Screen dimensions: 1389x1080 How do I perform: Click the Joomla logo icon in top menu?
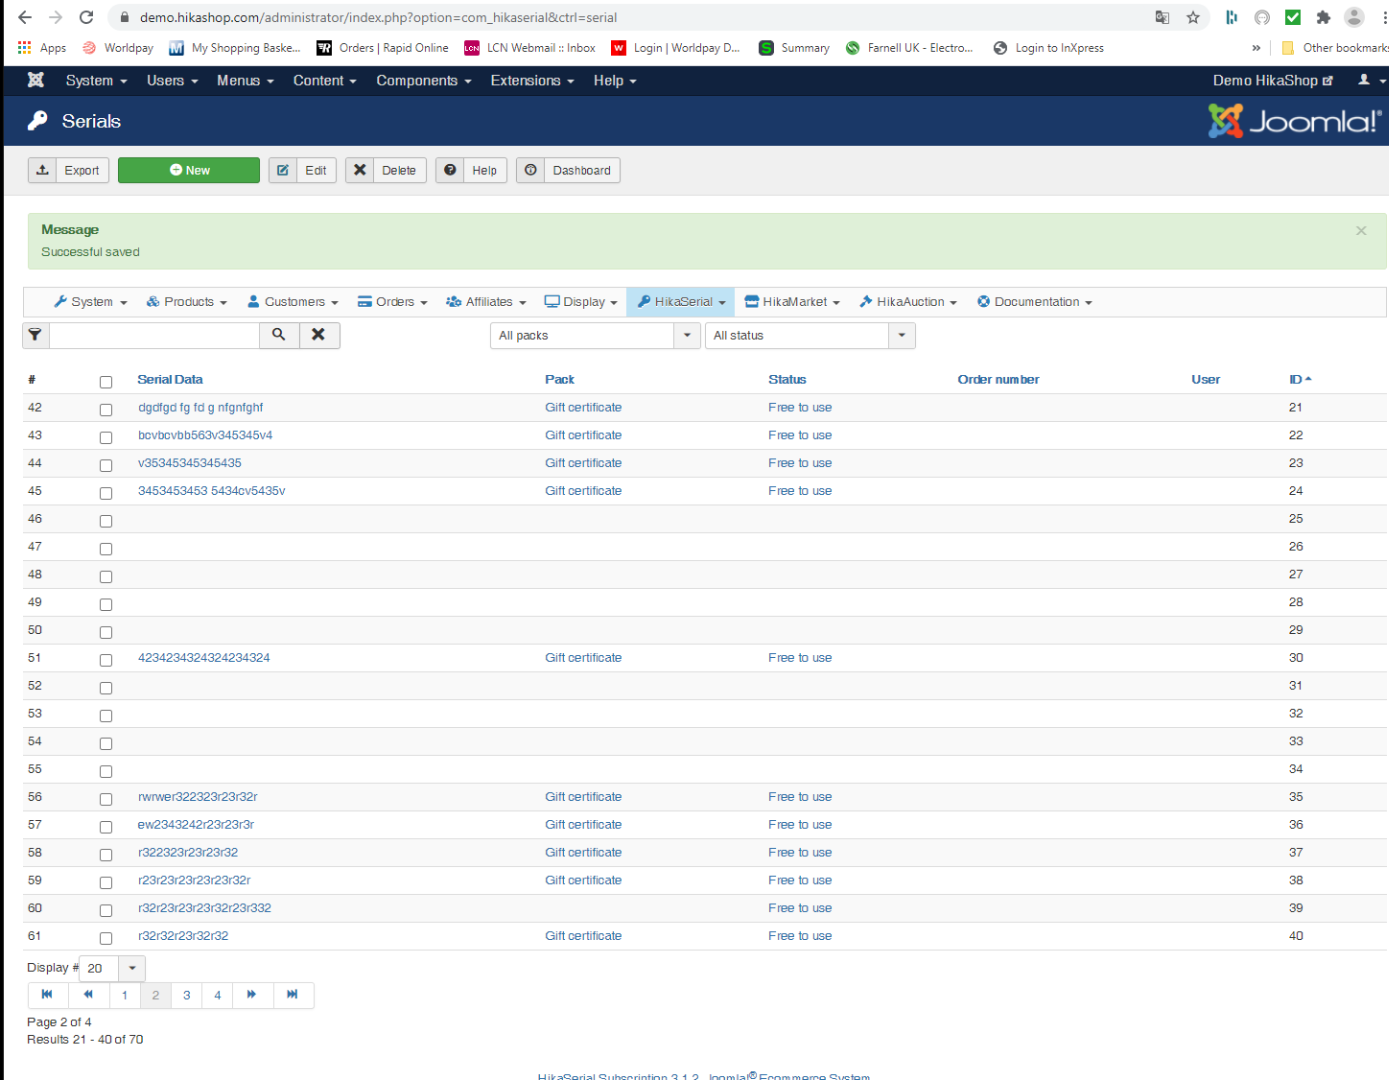pos(36,80)
